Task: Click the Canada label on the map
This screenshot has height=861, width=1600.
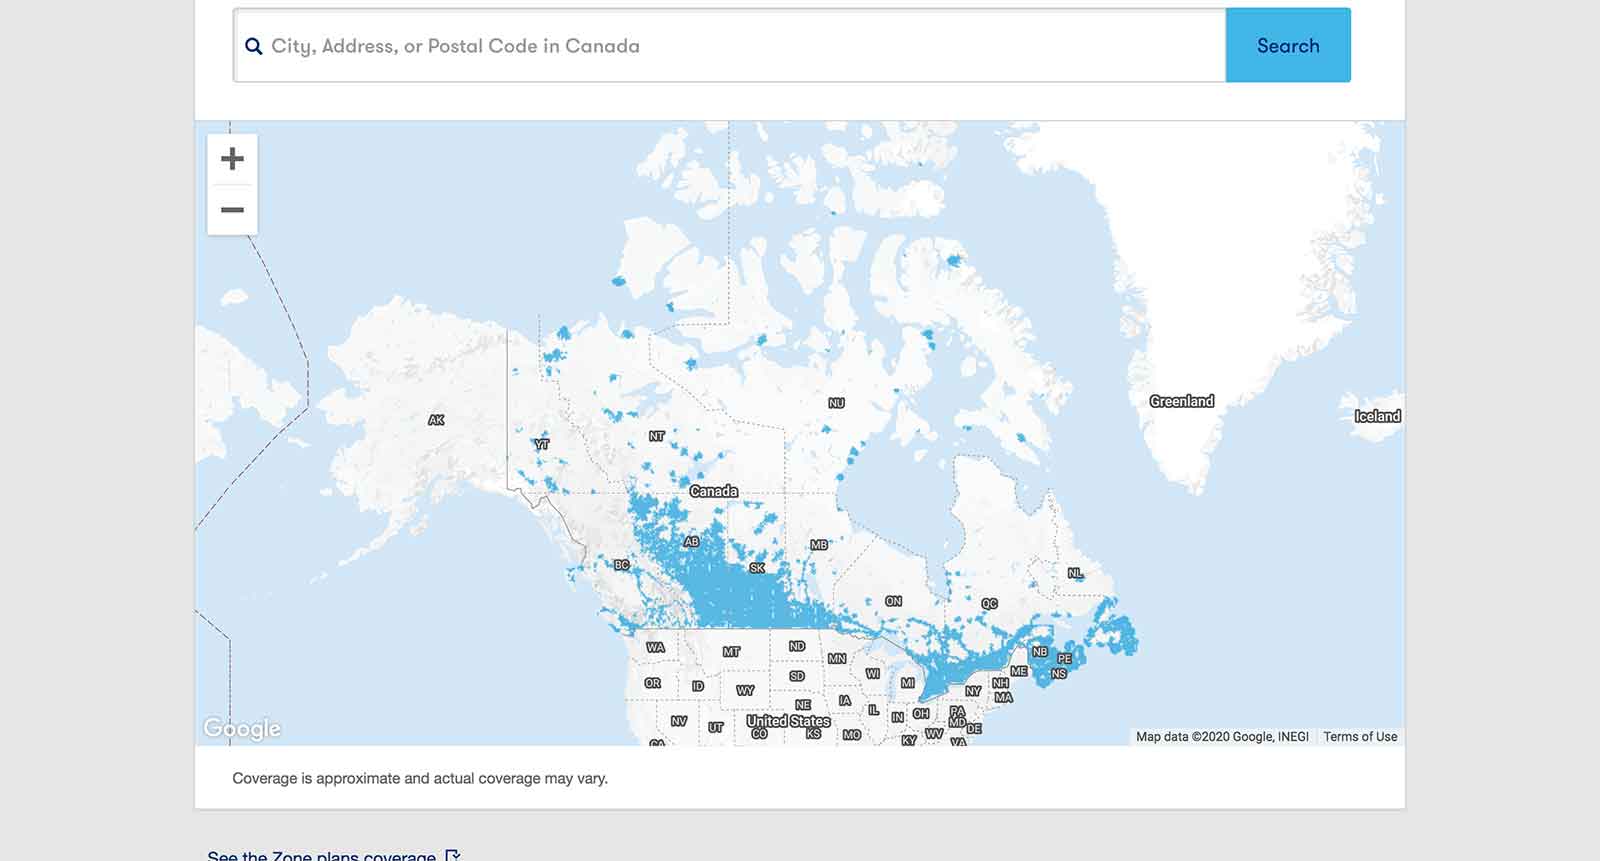Action: pyautogui.click(x=714, y=491)
